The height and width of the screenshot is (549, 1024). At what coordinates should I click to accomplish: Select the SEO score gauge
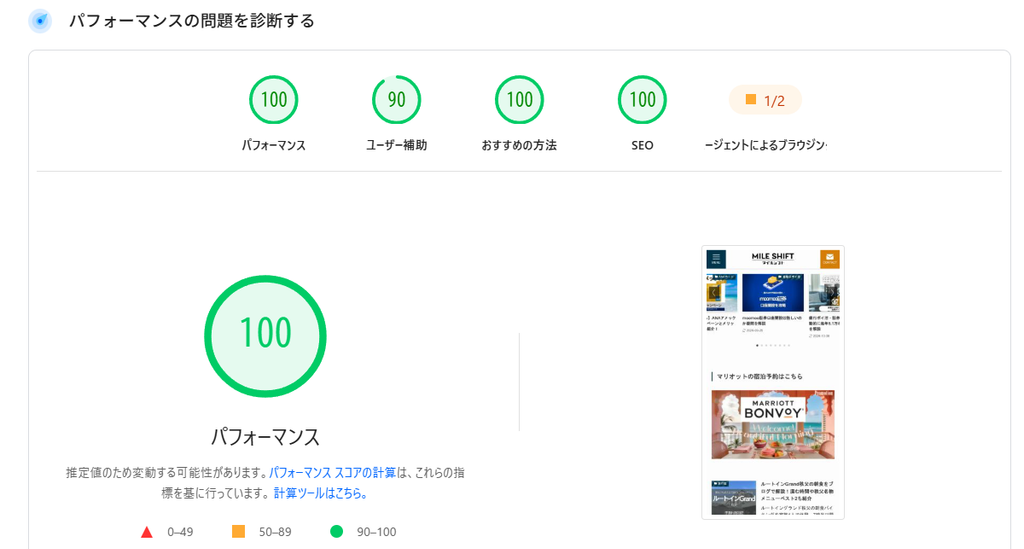click(642, 100)
